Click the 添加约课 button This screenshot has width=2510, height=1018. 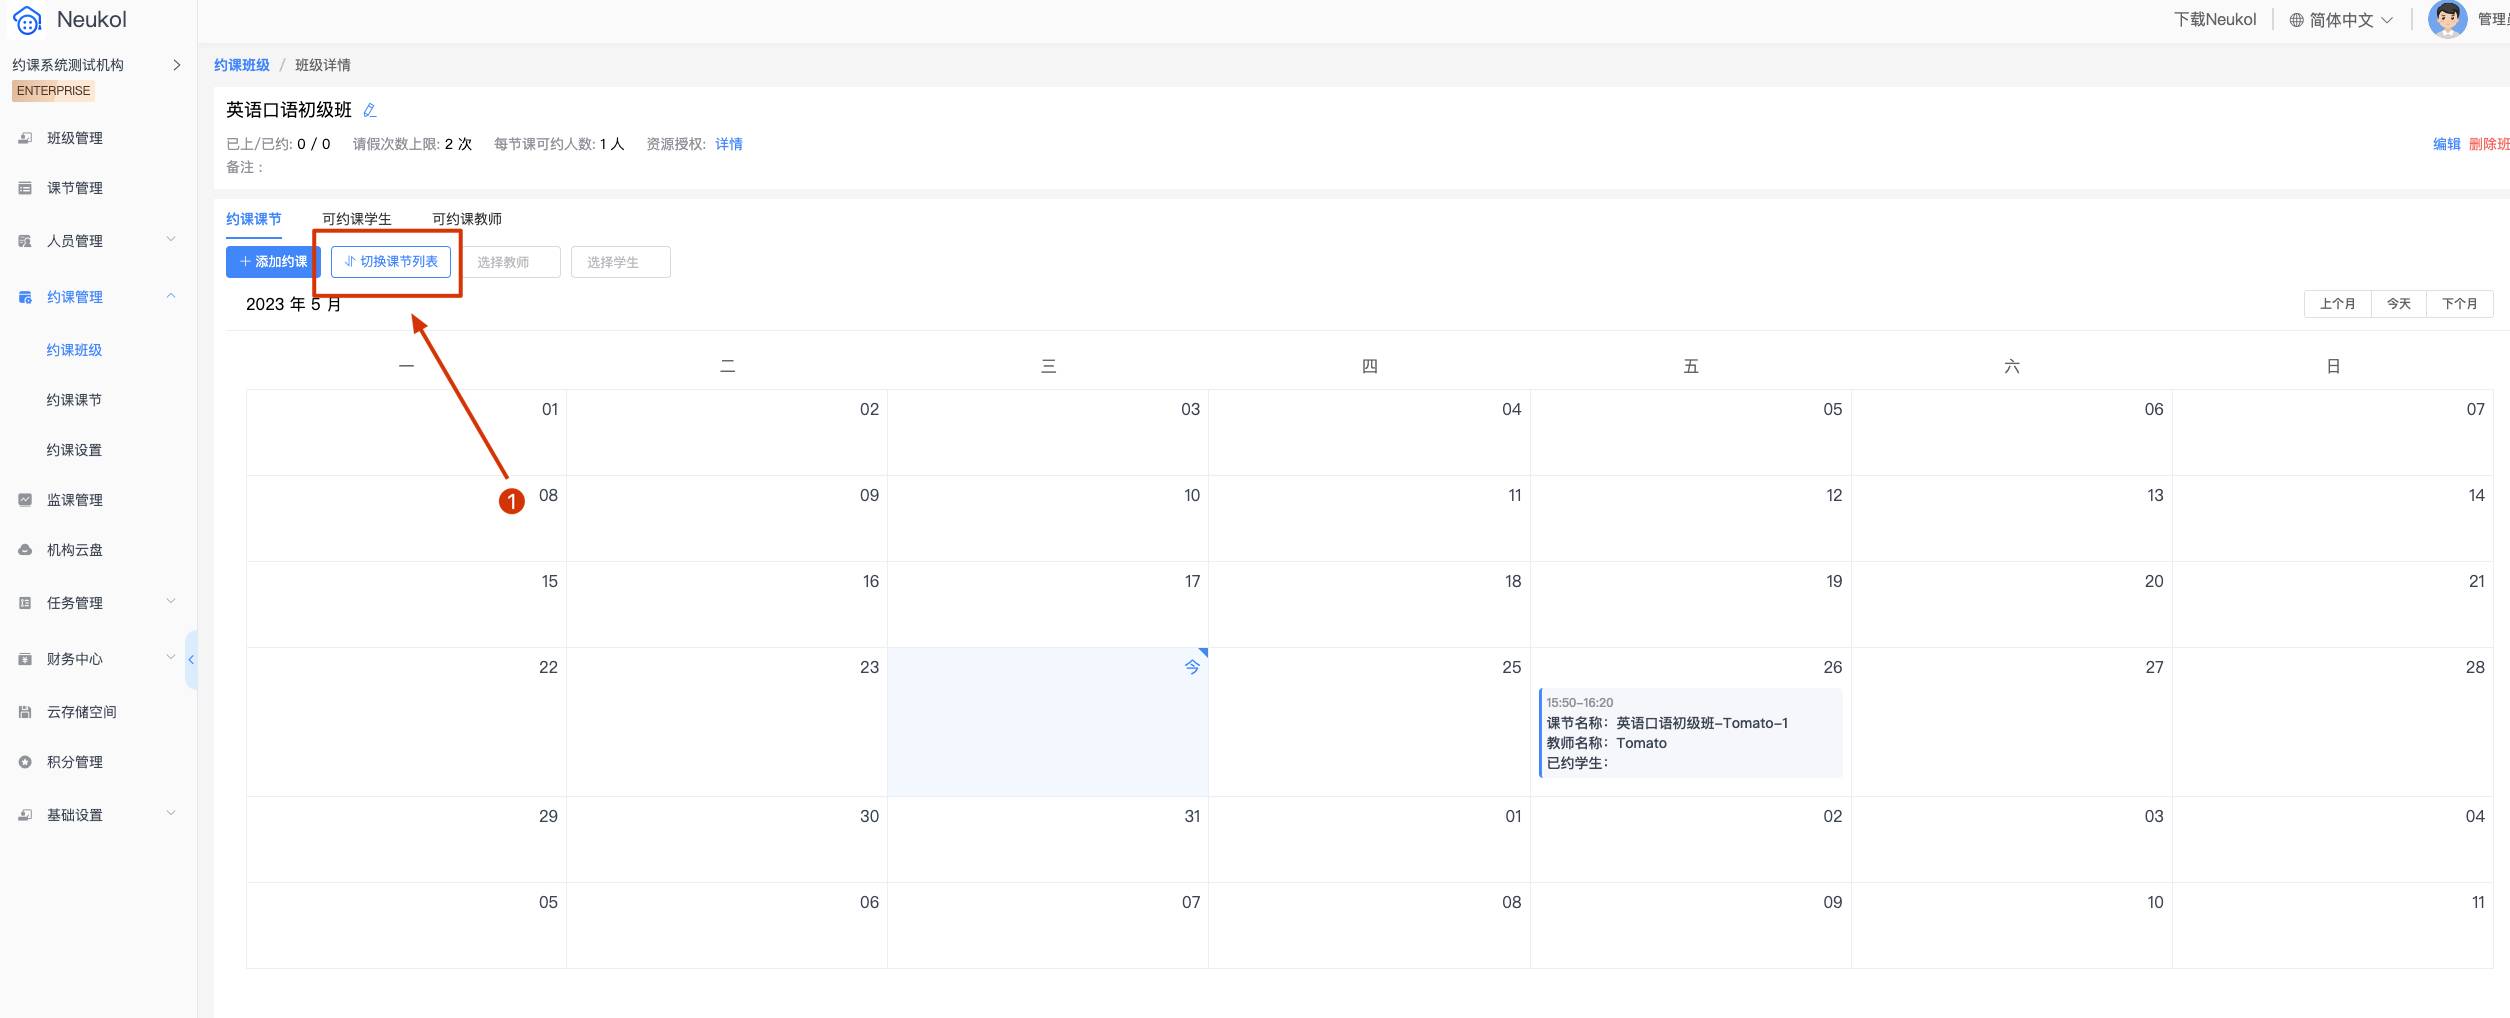(x=273, y=262)
